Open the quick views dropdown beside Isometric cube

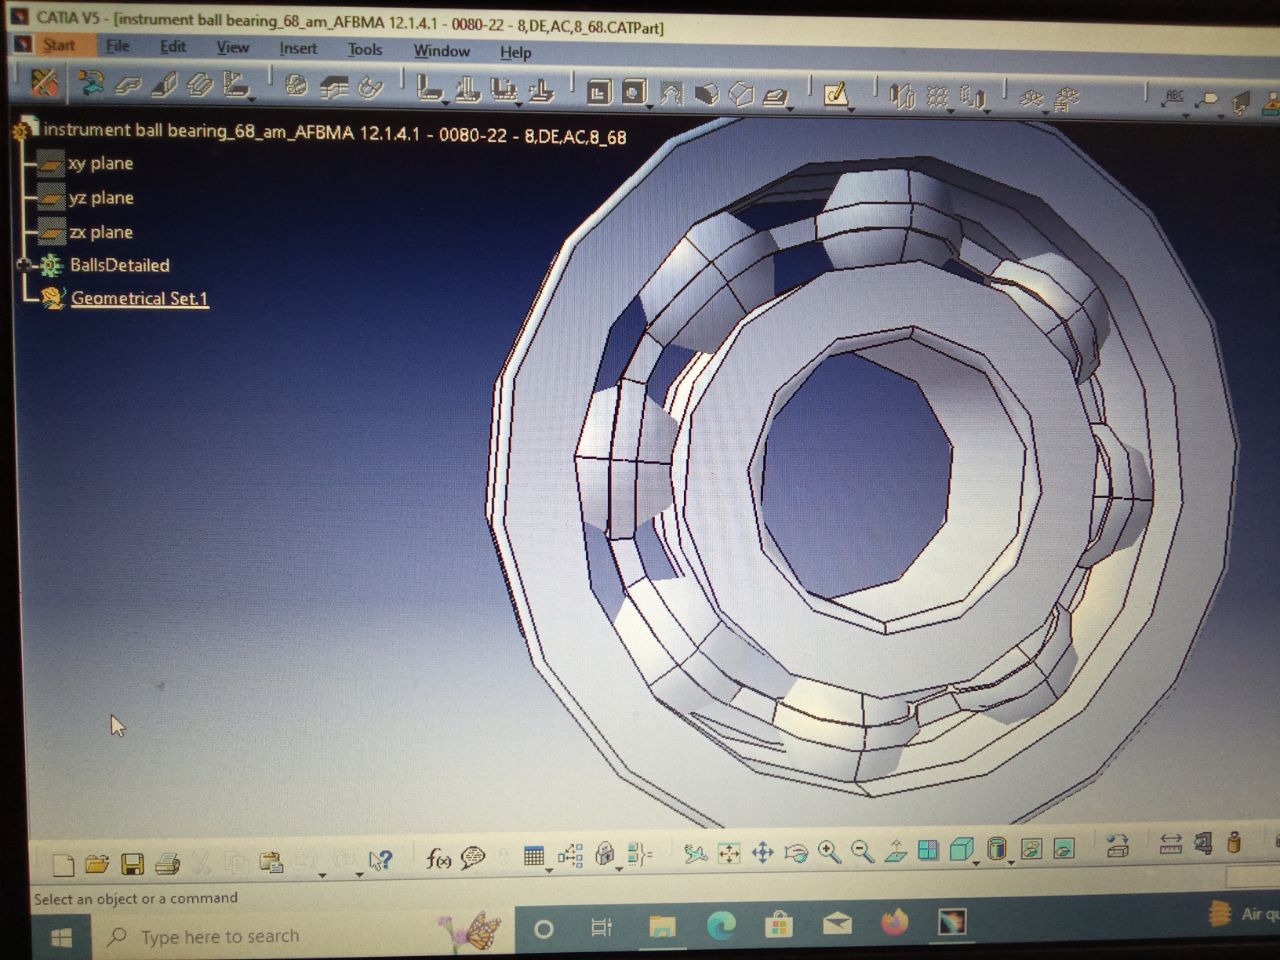point(977,862)
